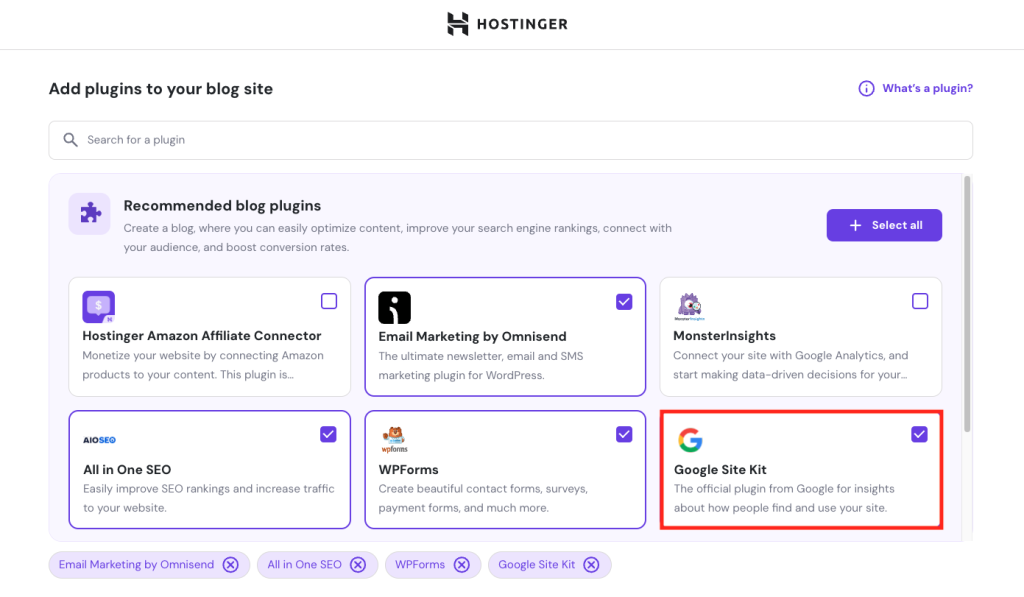Select the Hostinger Amazon Affiliate Connector icon
Viewport: 1024px width, 597px height.
point(98,307)
